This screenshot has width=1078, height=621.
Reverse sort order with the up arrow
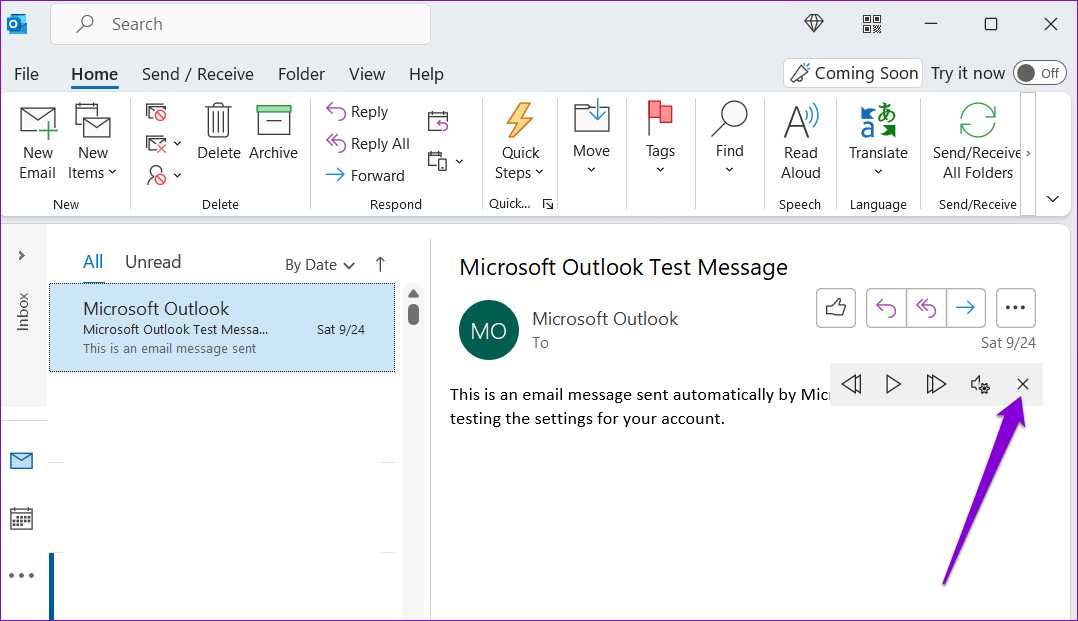click(380, 264)
